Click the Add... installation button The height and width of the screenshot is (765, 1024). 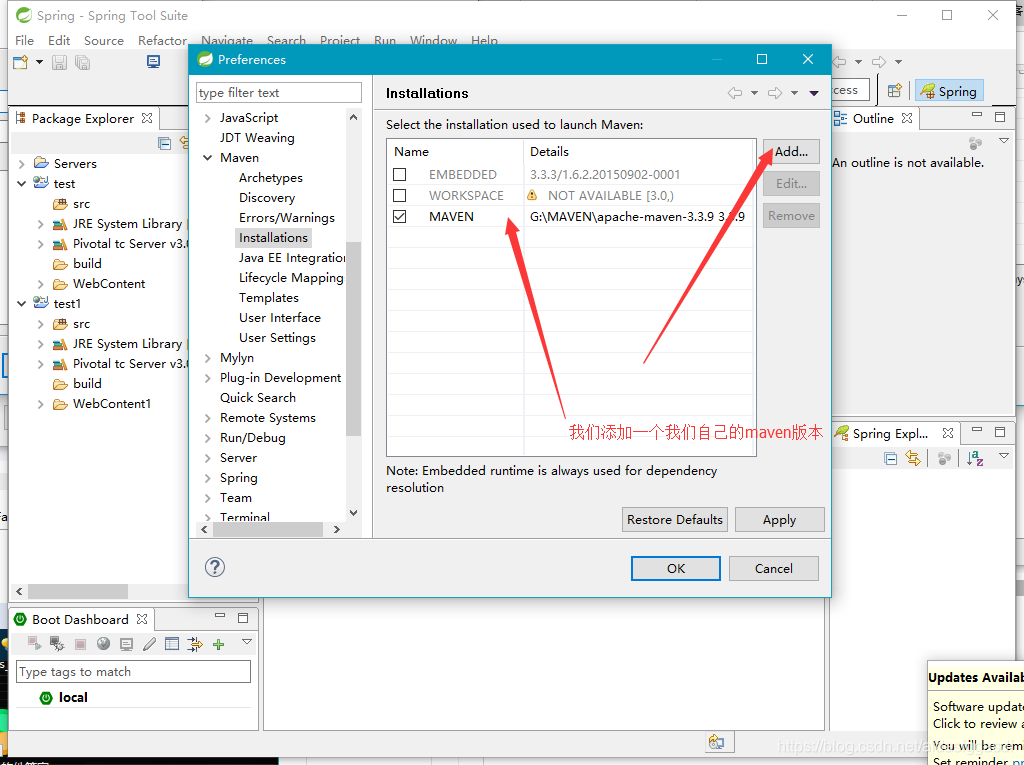coord(791,152)
